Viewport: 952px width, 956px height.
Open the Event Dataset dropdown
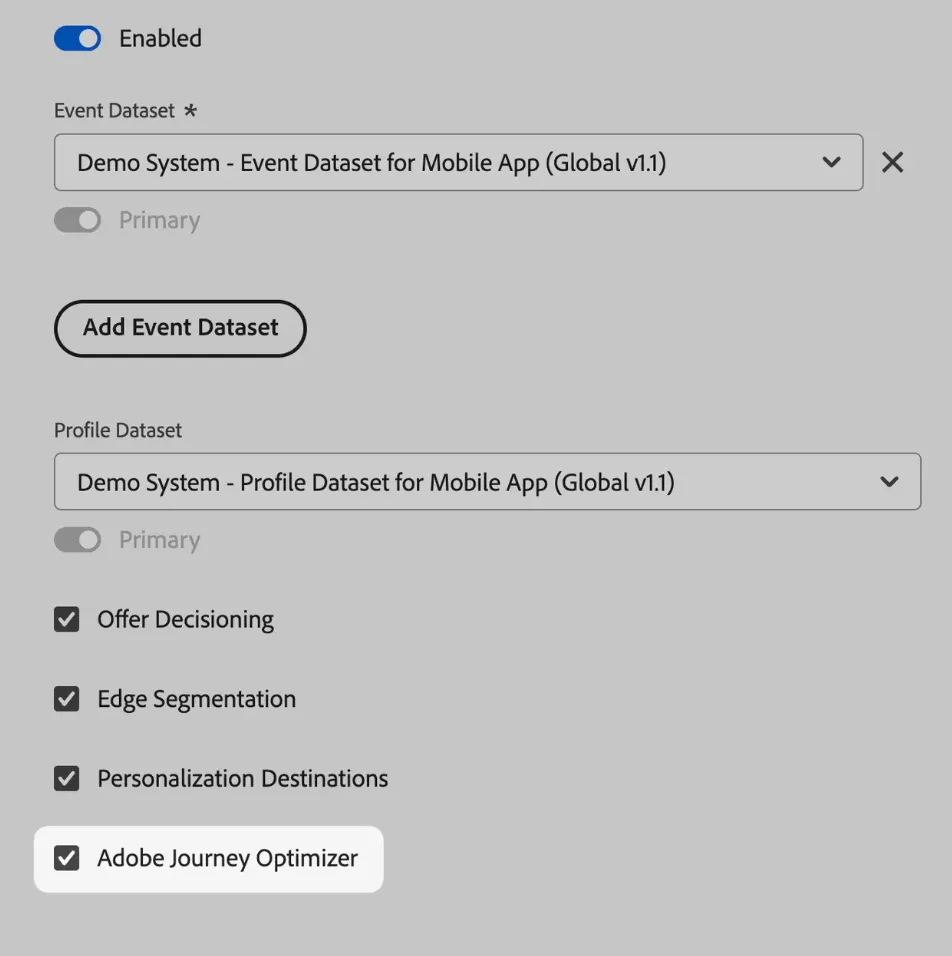(459, 162)
